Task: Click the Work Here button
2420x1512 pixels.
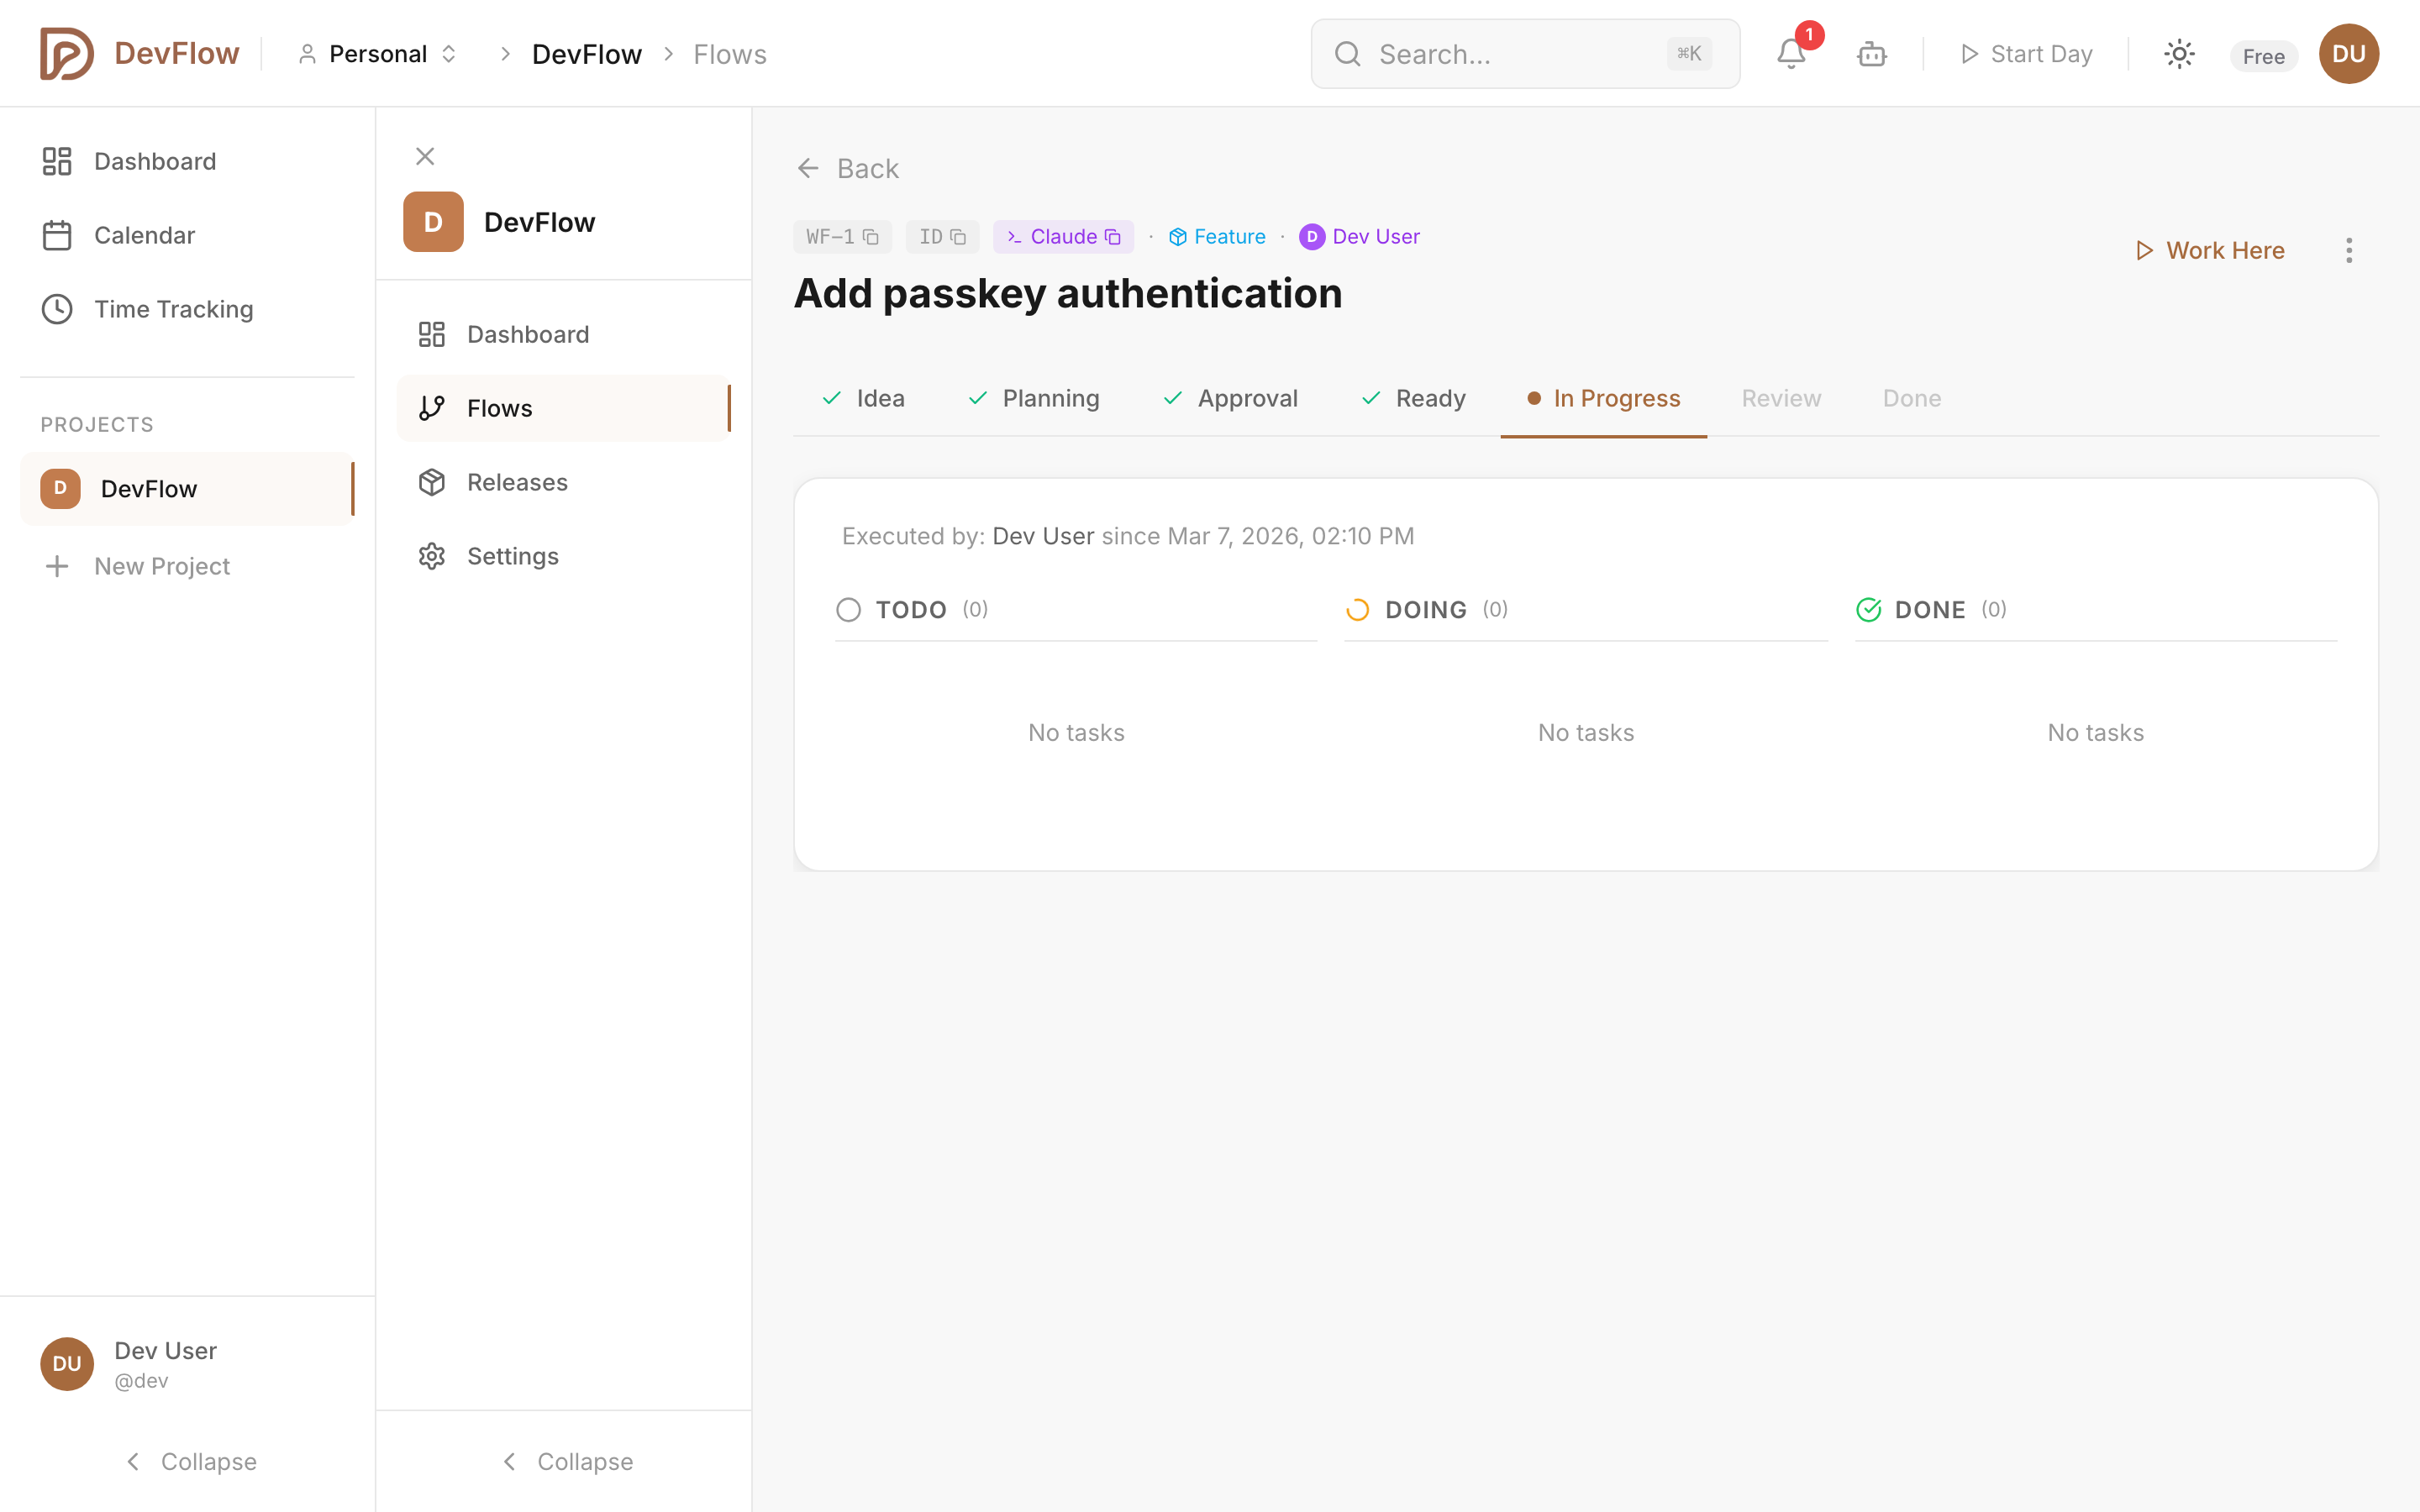Action: tap(2210, 250)
